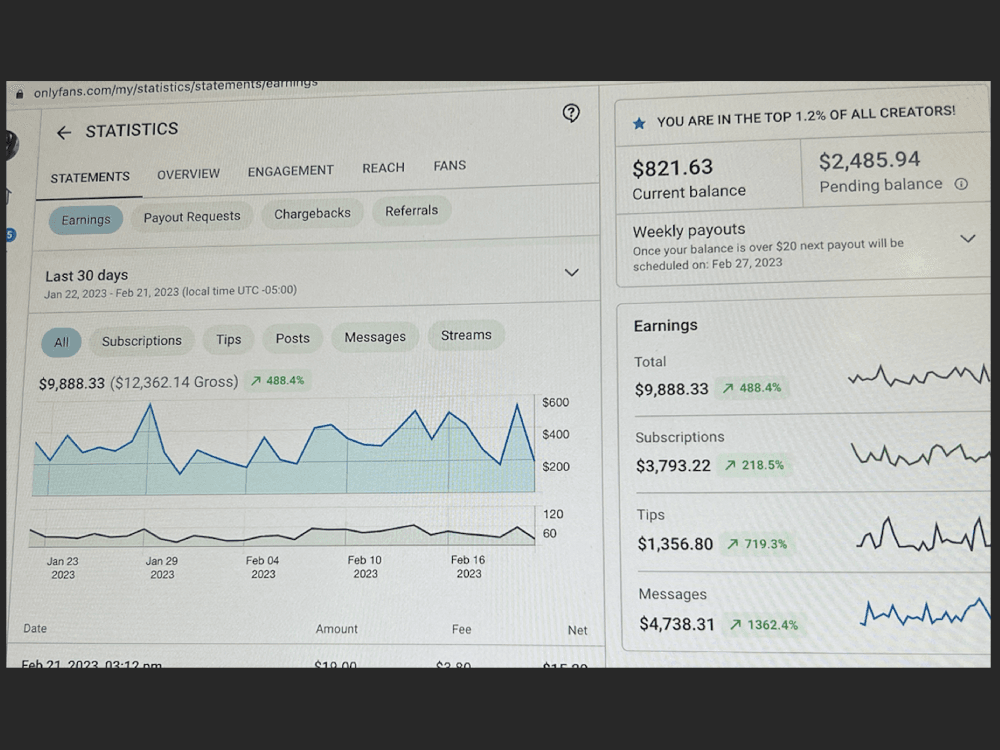Open the Last 30 days period selector

[314, 281]
